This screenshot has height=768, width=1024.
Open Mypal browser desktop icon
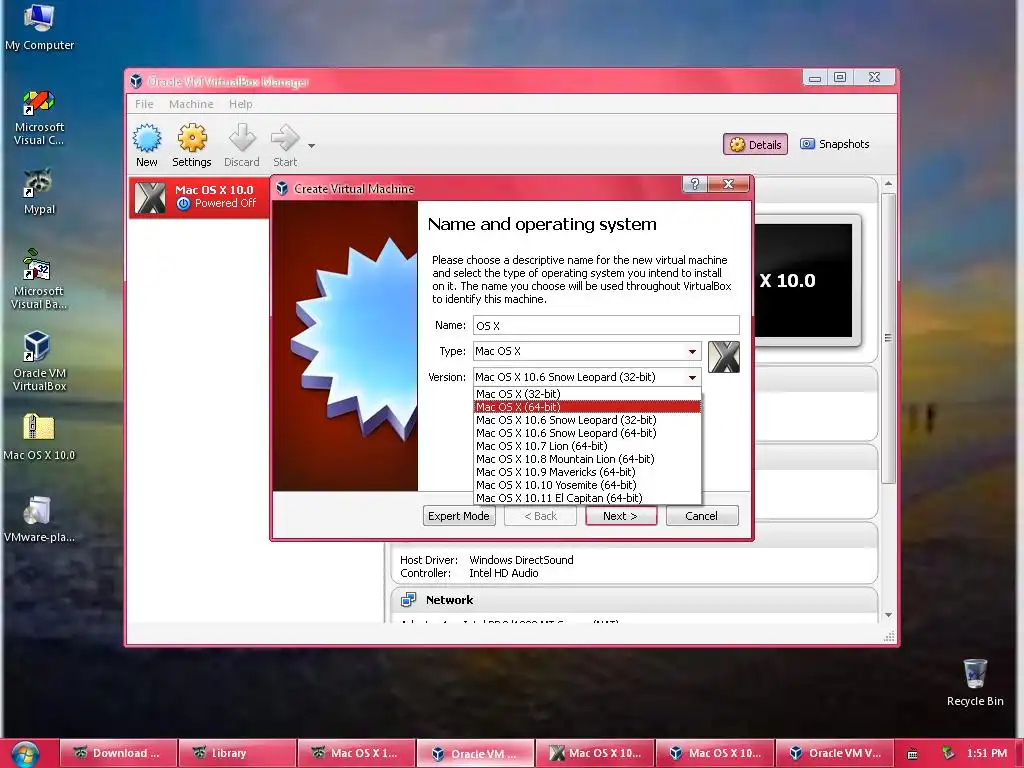point(39,192)
